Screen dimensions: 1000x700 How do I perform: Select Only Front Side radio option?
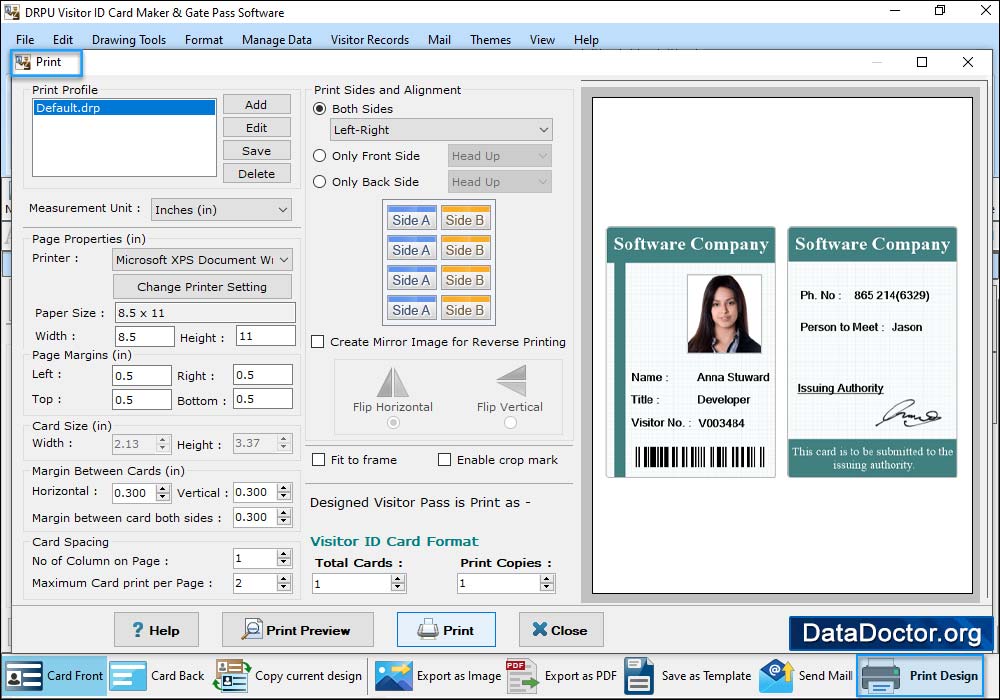[320, 156]
